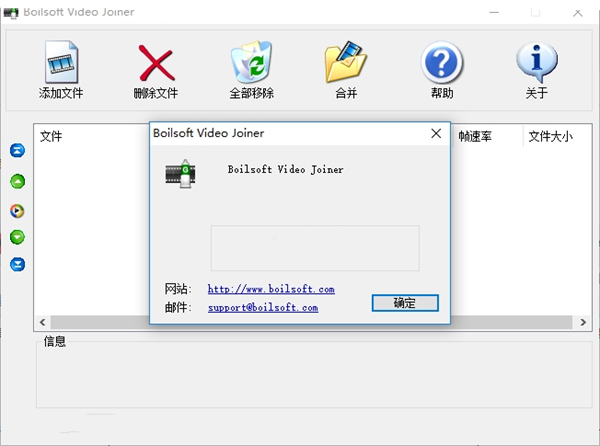Click the film strip logo in About dialog

tap(181, 174)
